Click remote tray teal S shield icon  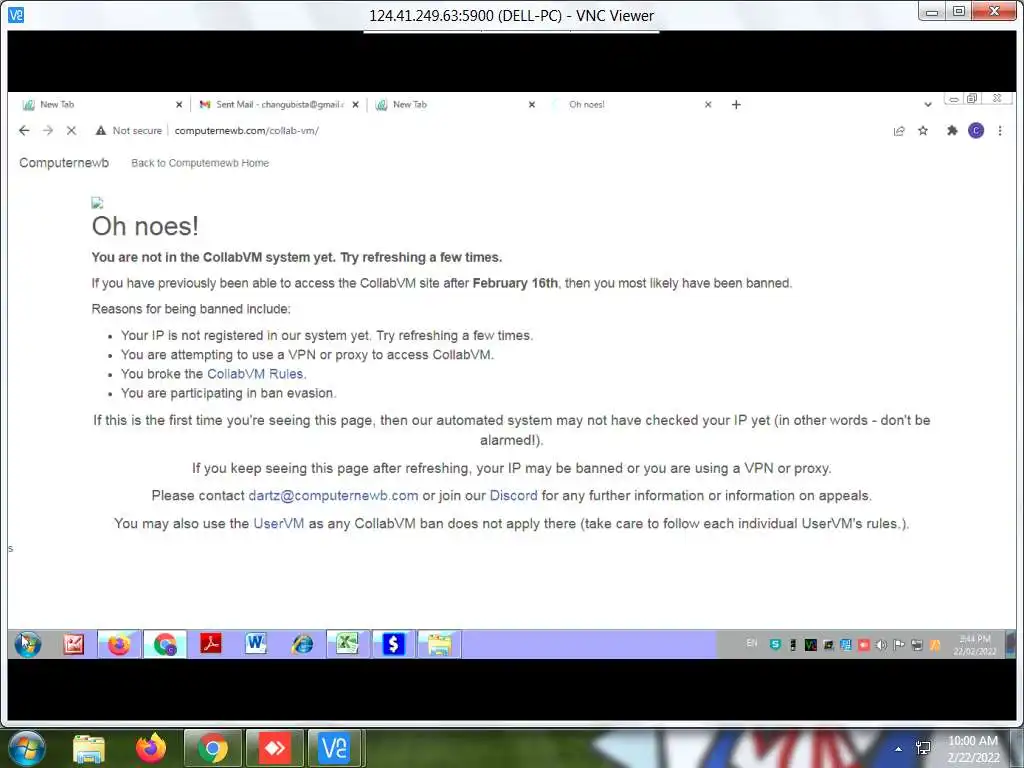[775, 645]
